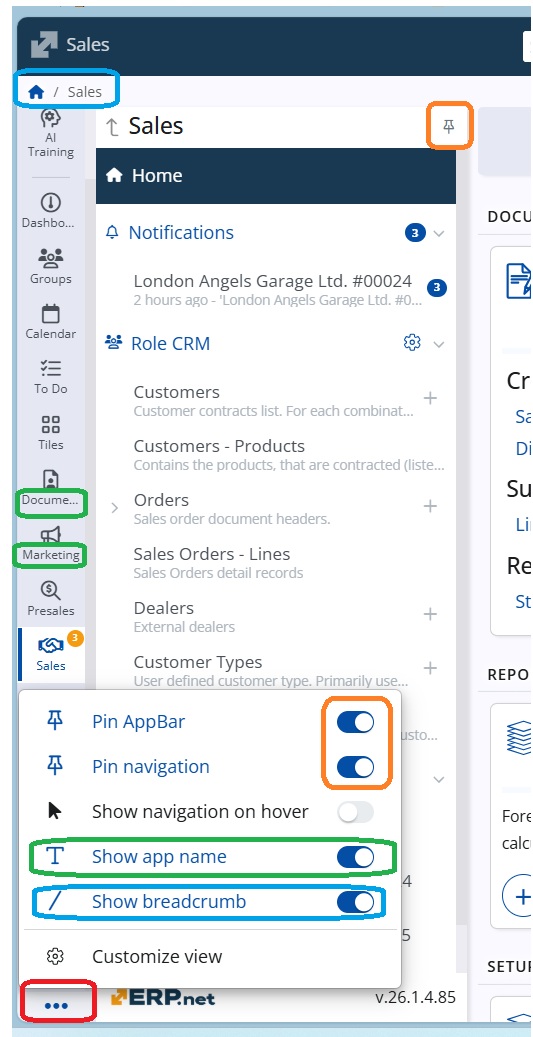
Task: Open the Groups app icon
Action: (x=51, y=257)
